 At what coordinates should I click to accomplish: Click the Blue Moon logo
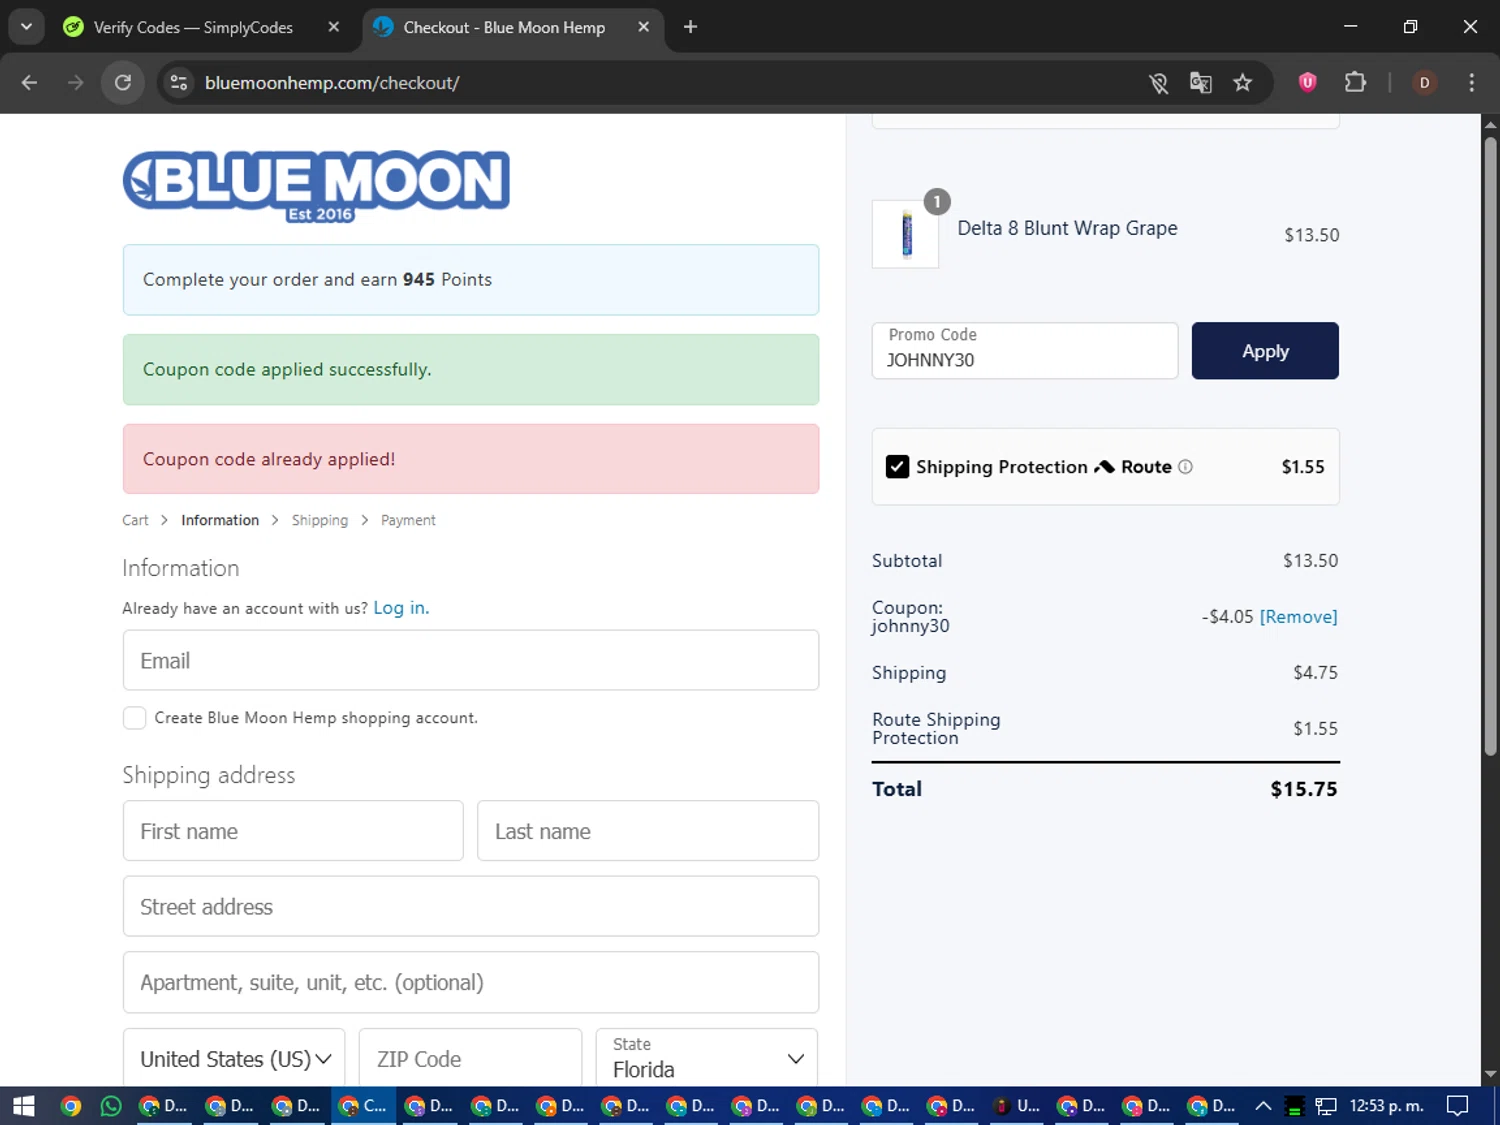tap(316, 186)
